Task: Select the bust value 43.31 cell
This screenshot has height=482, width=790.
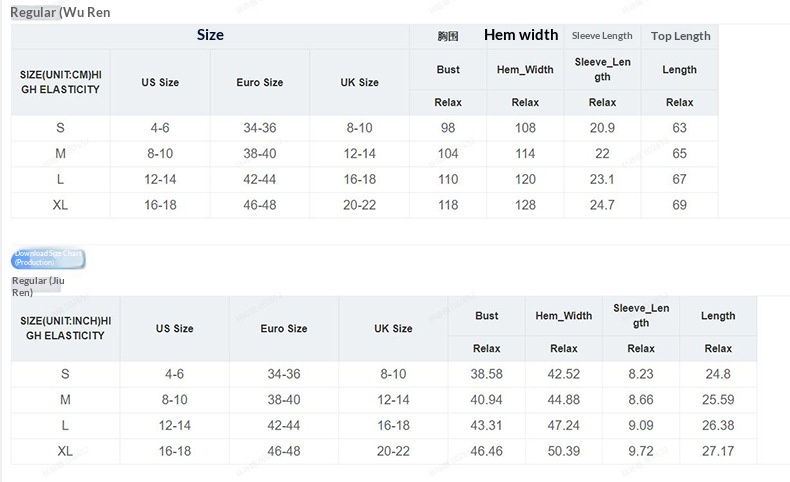Action: coord(487,425)
